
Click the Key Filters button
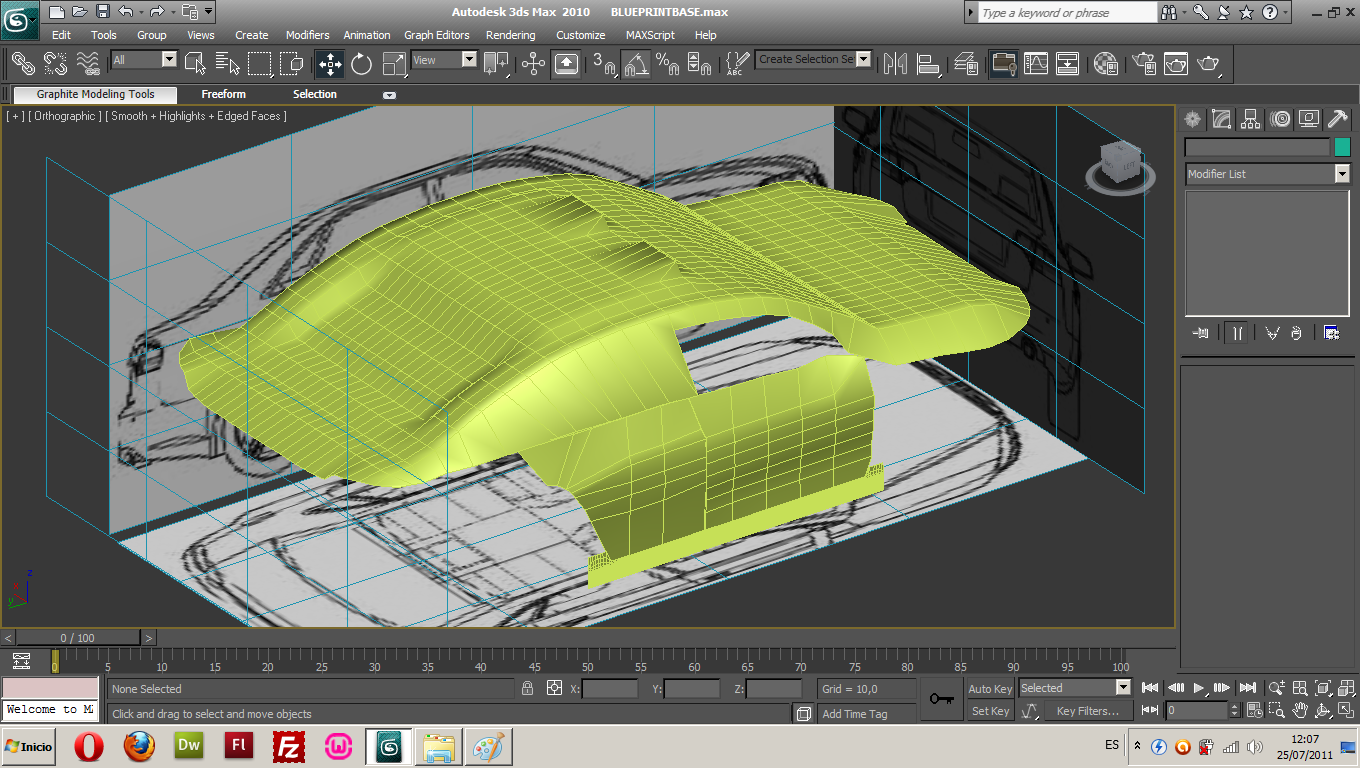point(1087,711)
